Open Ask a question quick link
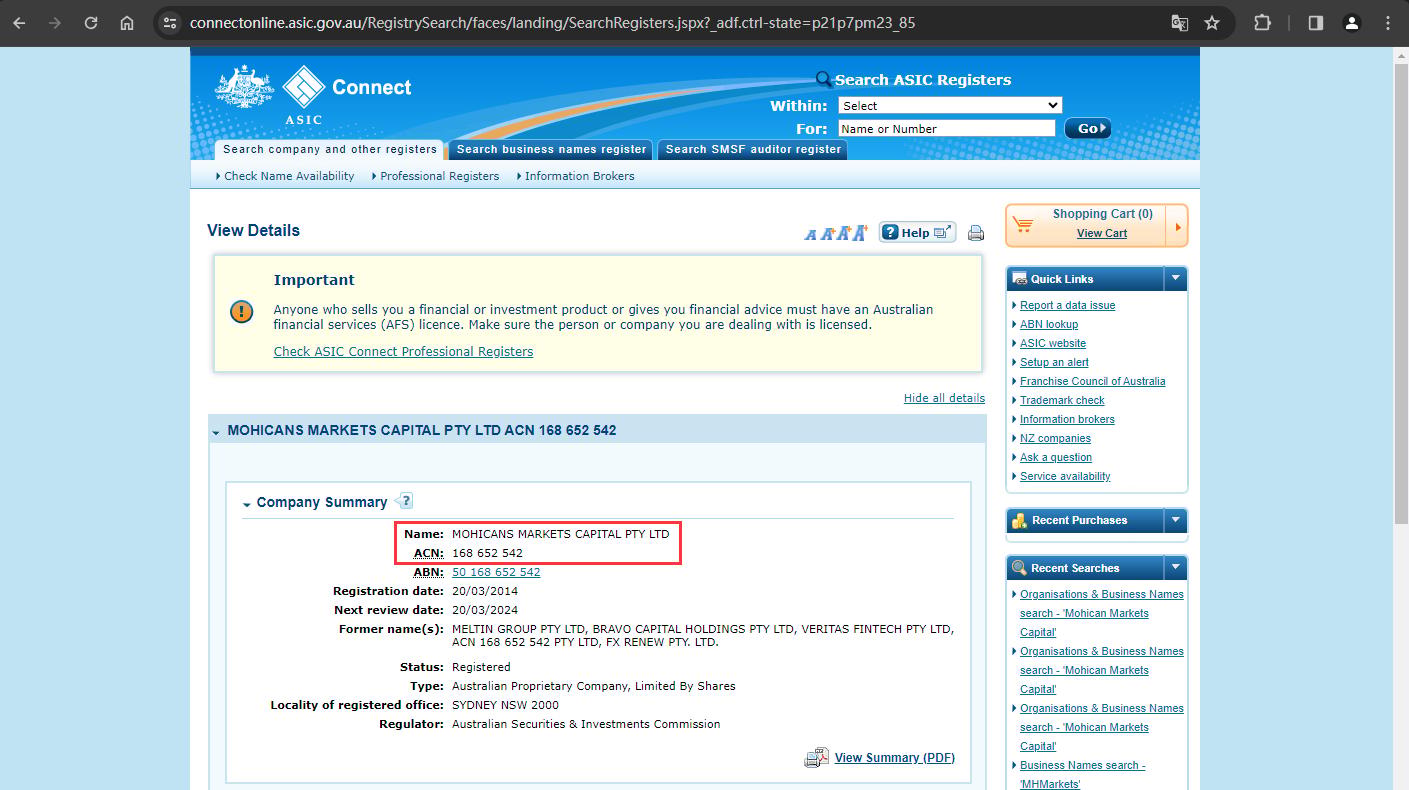Image resolution: width=1409 pixels, height=790 pixels. [1056, 457]
